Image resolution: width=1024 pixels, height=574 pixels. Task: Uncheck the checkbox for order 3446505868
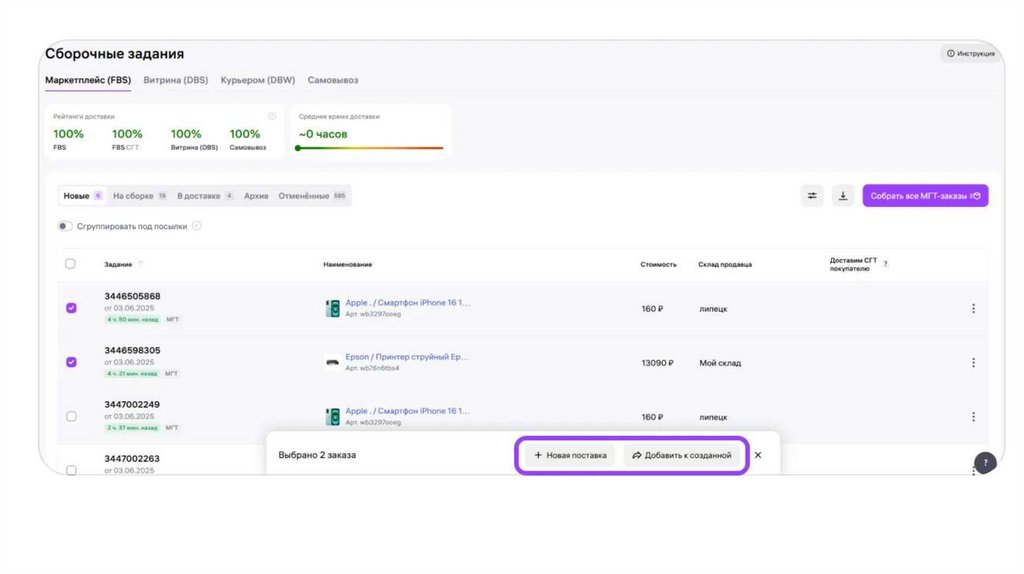71,308
